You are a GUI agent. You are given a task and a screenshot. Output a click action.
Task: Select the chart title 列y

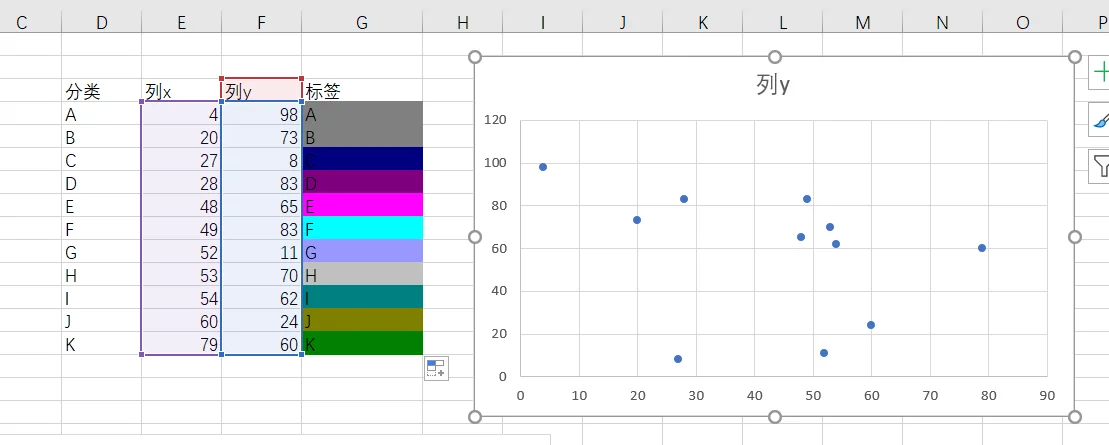pos(773,86)
